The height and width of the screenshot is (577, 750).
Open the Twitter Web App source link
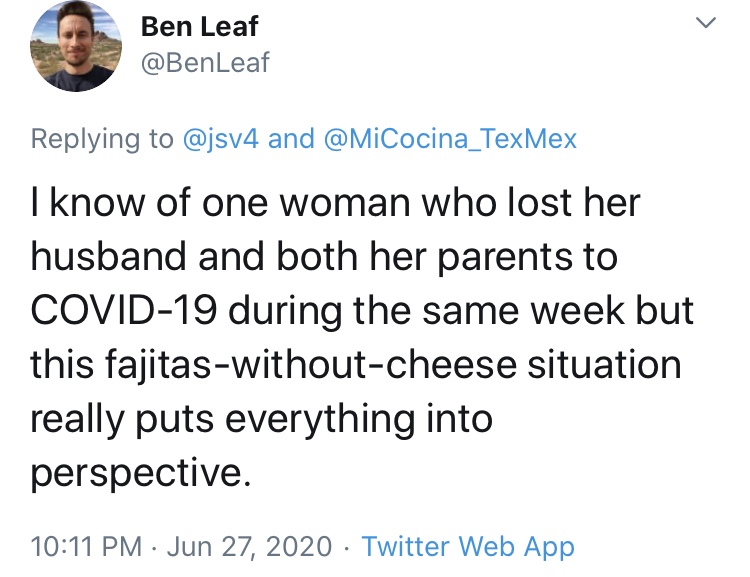click(468, 546)
